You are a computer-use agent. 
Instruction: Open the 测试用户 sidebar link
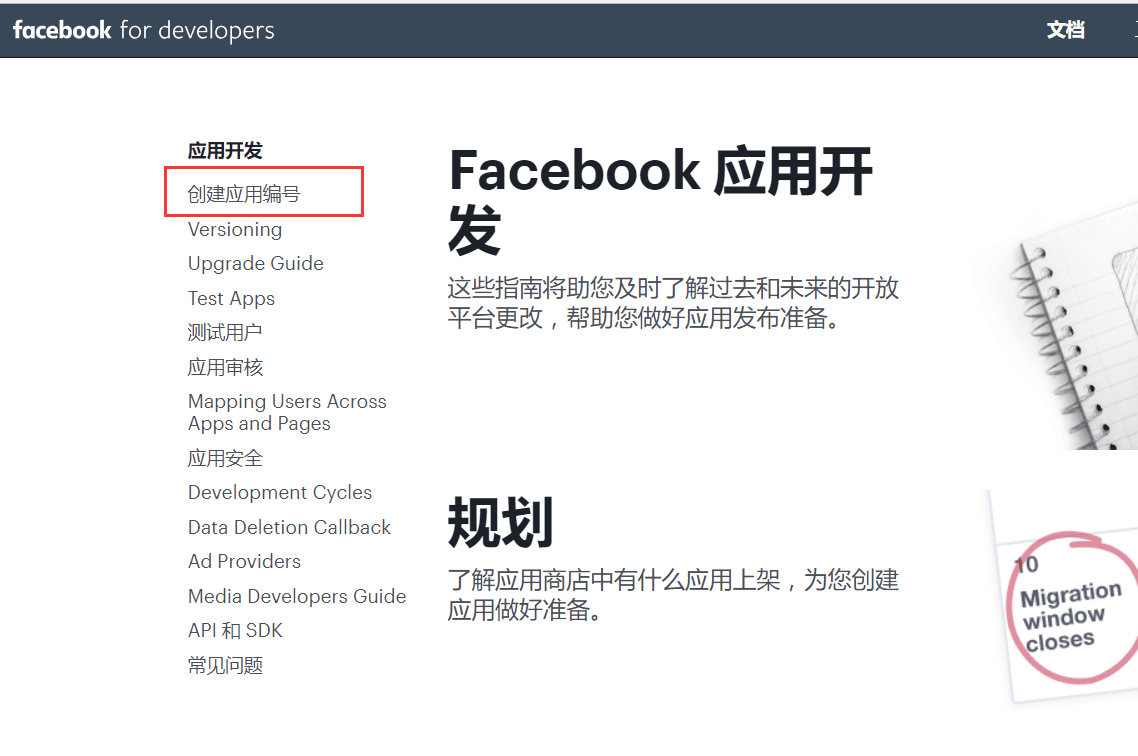225,332
